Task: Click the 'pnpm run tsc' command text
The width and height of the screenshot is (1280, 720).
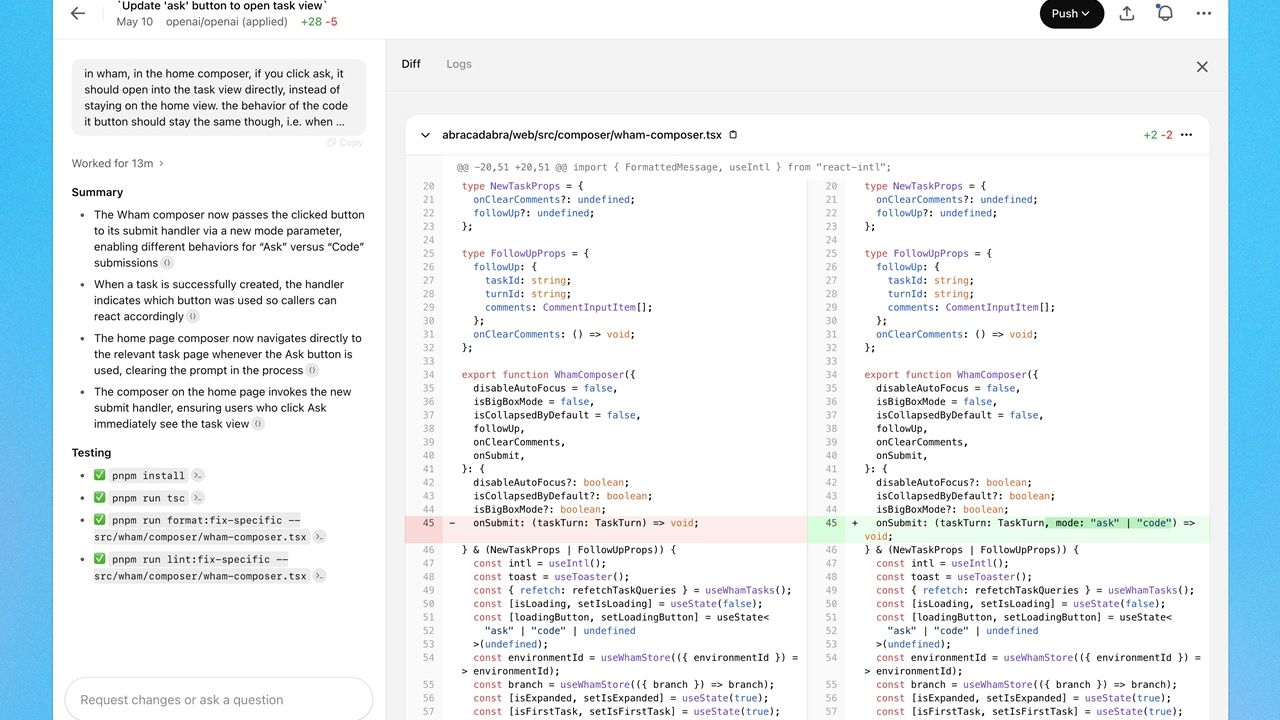Action: pos(148,498)
